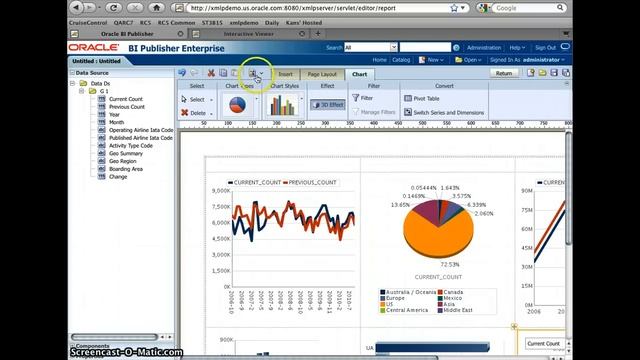This screenshot has width=640, height=360.
Task: Copy the selected component
Action: [223, 73]
